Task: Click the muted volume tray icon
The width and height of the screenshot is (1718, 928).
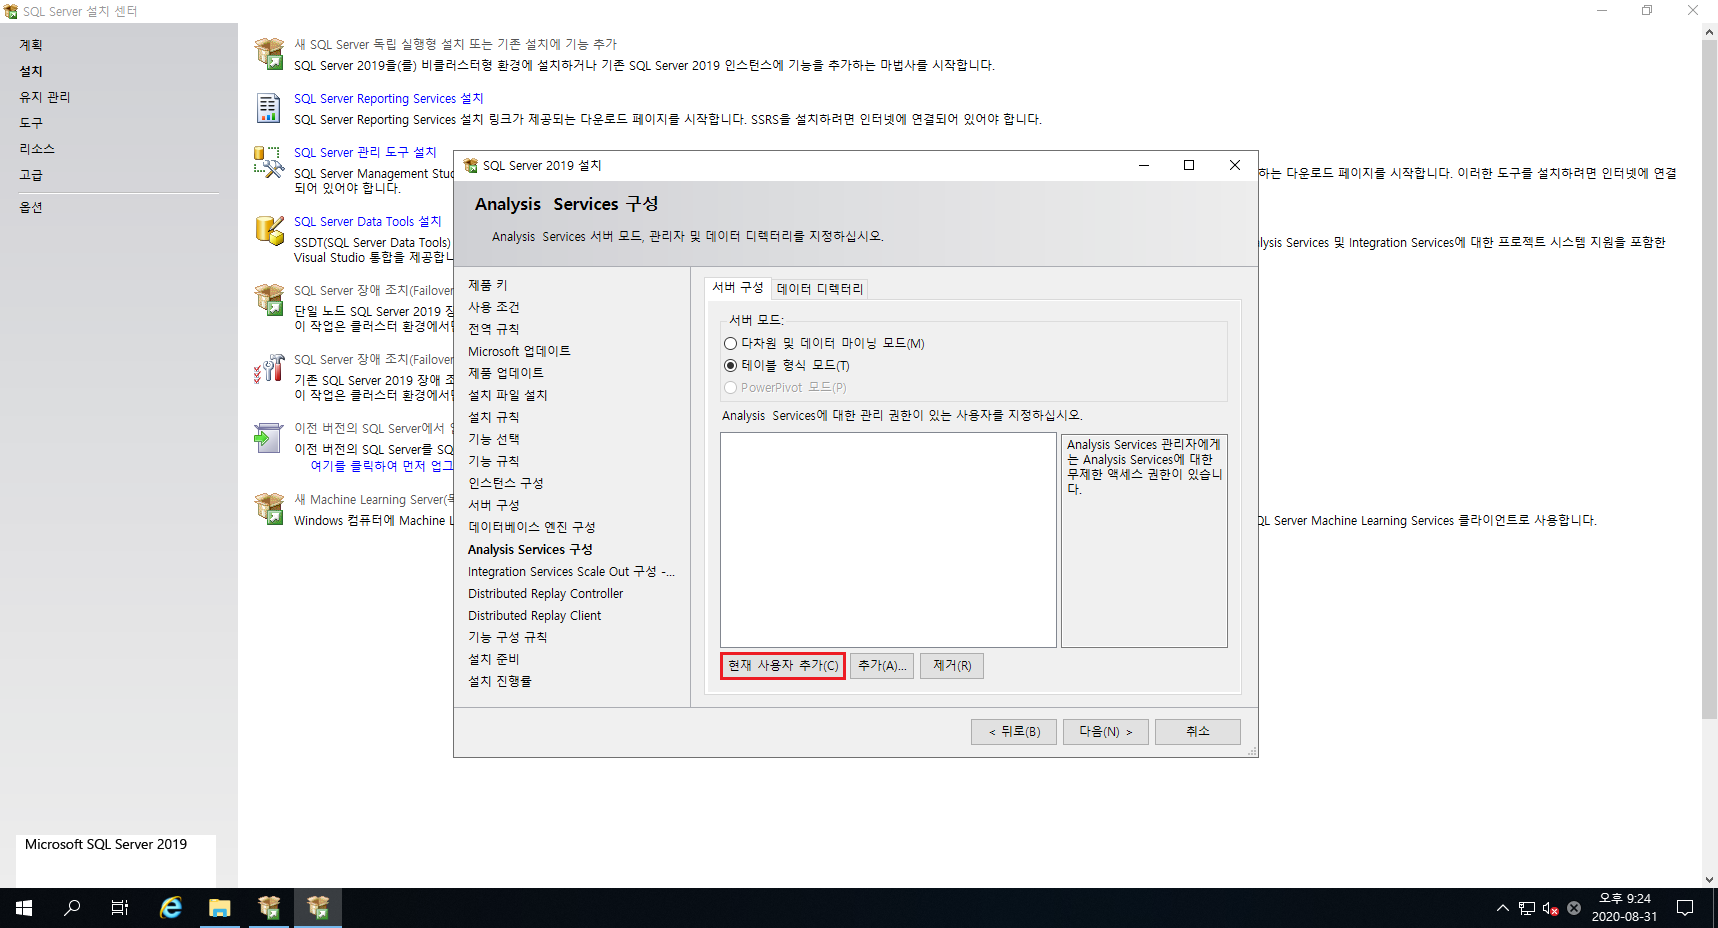Action: point(1550,908)
